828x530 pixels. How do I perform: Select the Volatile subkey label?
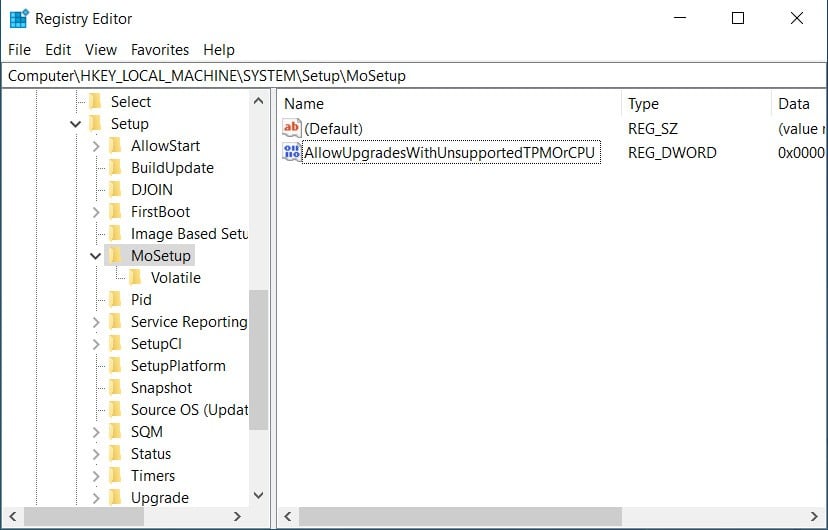[176, 278]
